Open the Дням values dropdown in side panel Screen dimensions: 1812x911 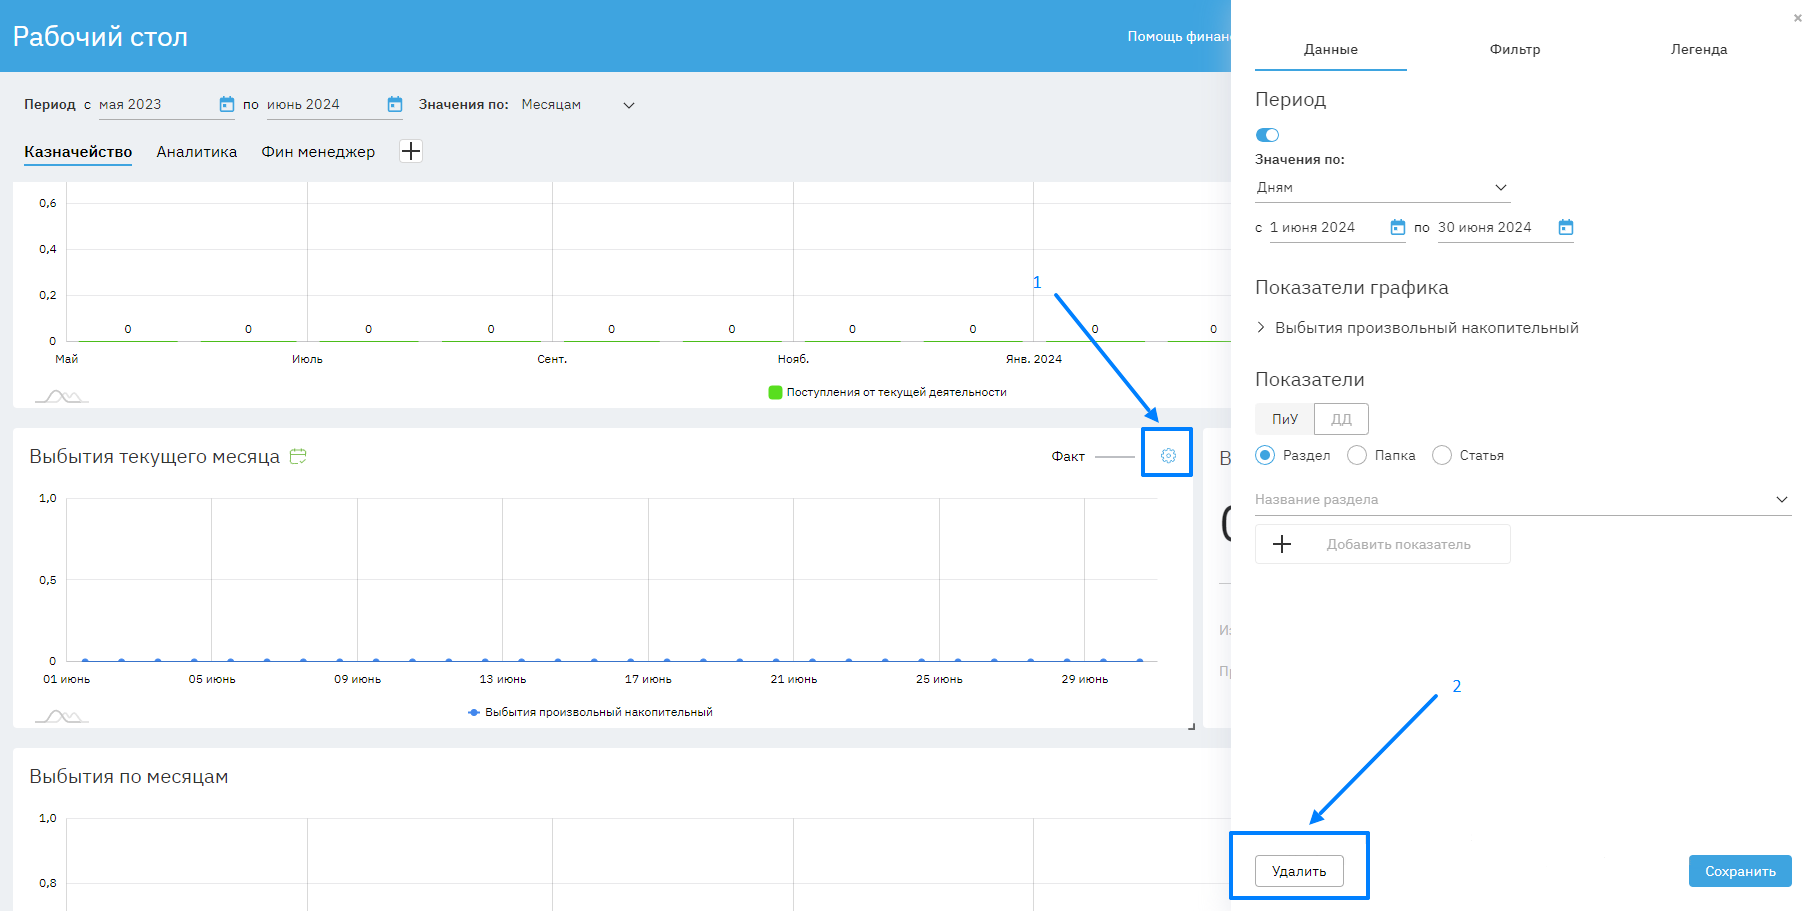click(x=1381, y=188)
